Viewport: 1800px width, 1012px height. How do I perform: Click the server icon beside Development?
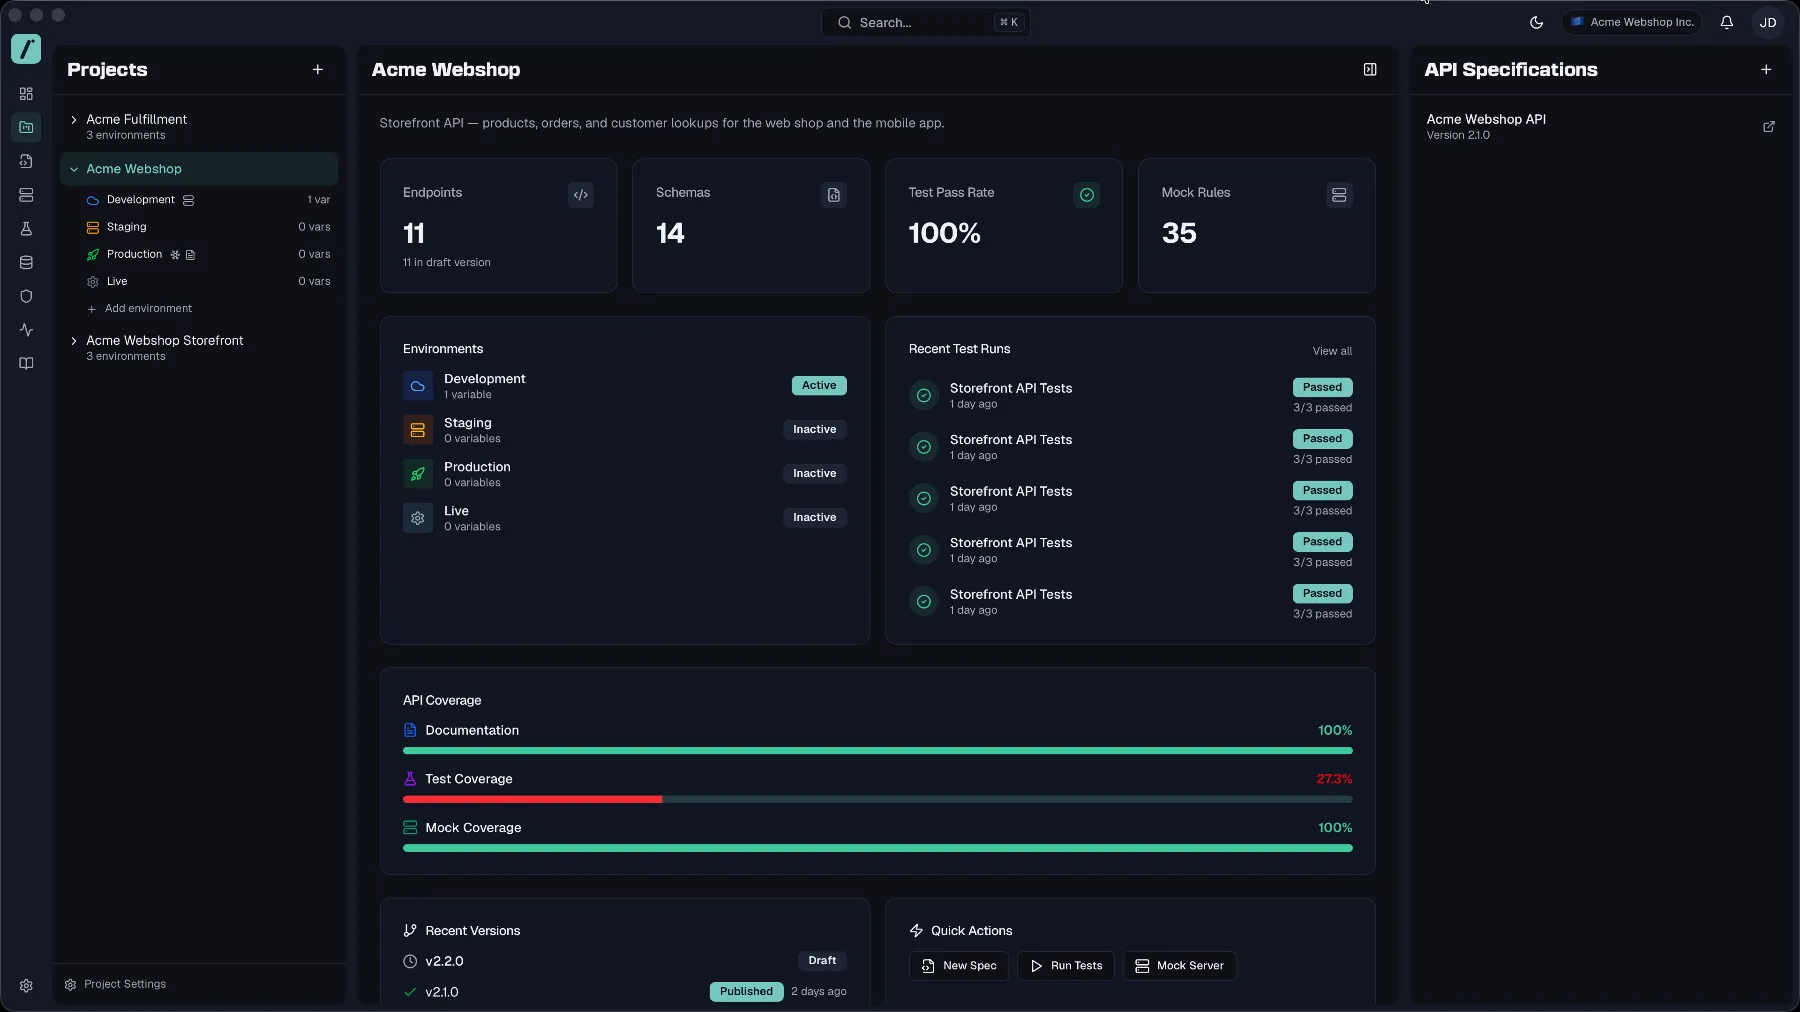pos(188,200)
